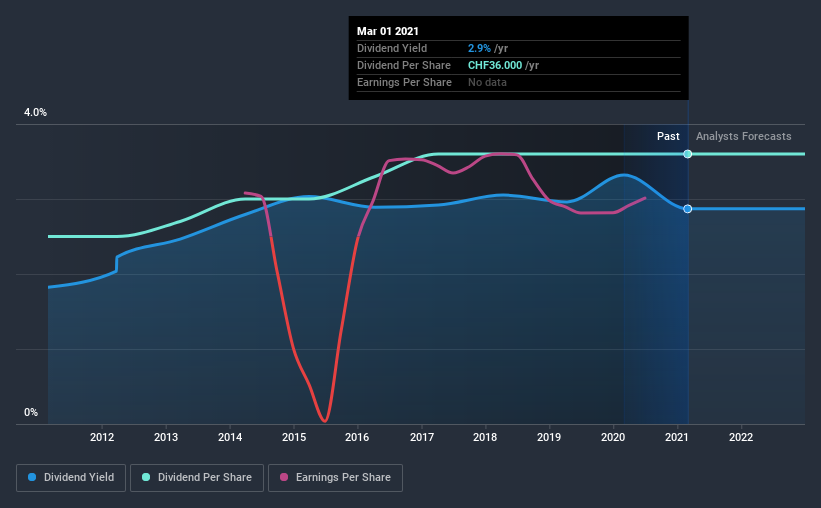Click the 2014 x-axis label

click(230, 437)
